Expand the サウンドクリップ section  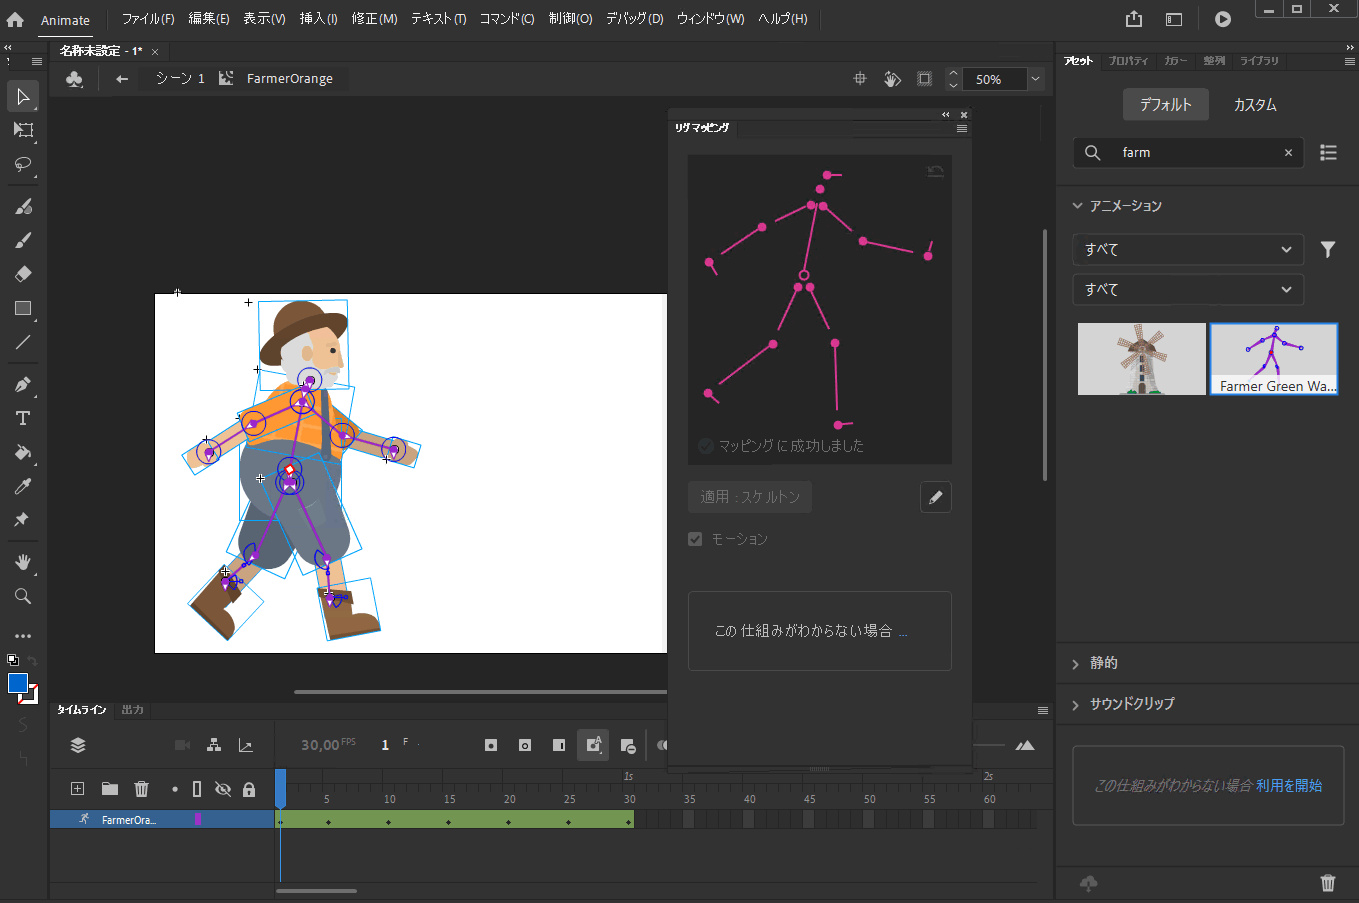click(x=1131, y=703)
